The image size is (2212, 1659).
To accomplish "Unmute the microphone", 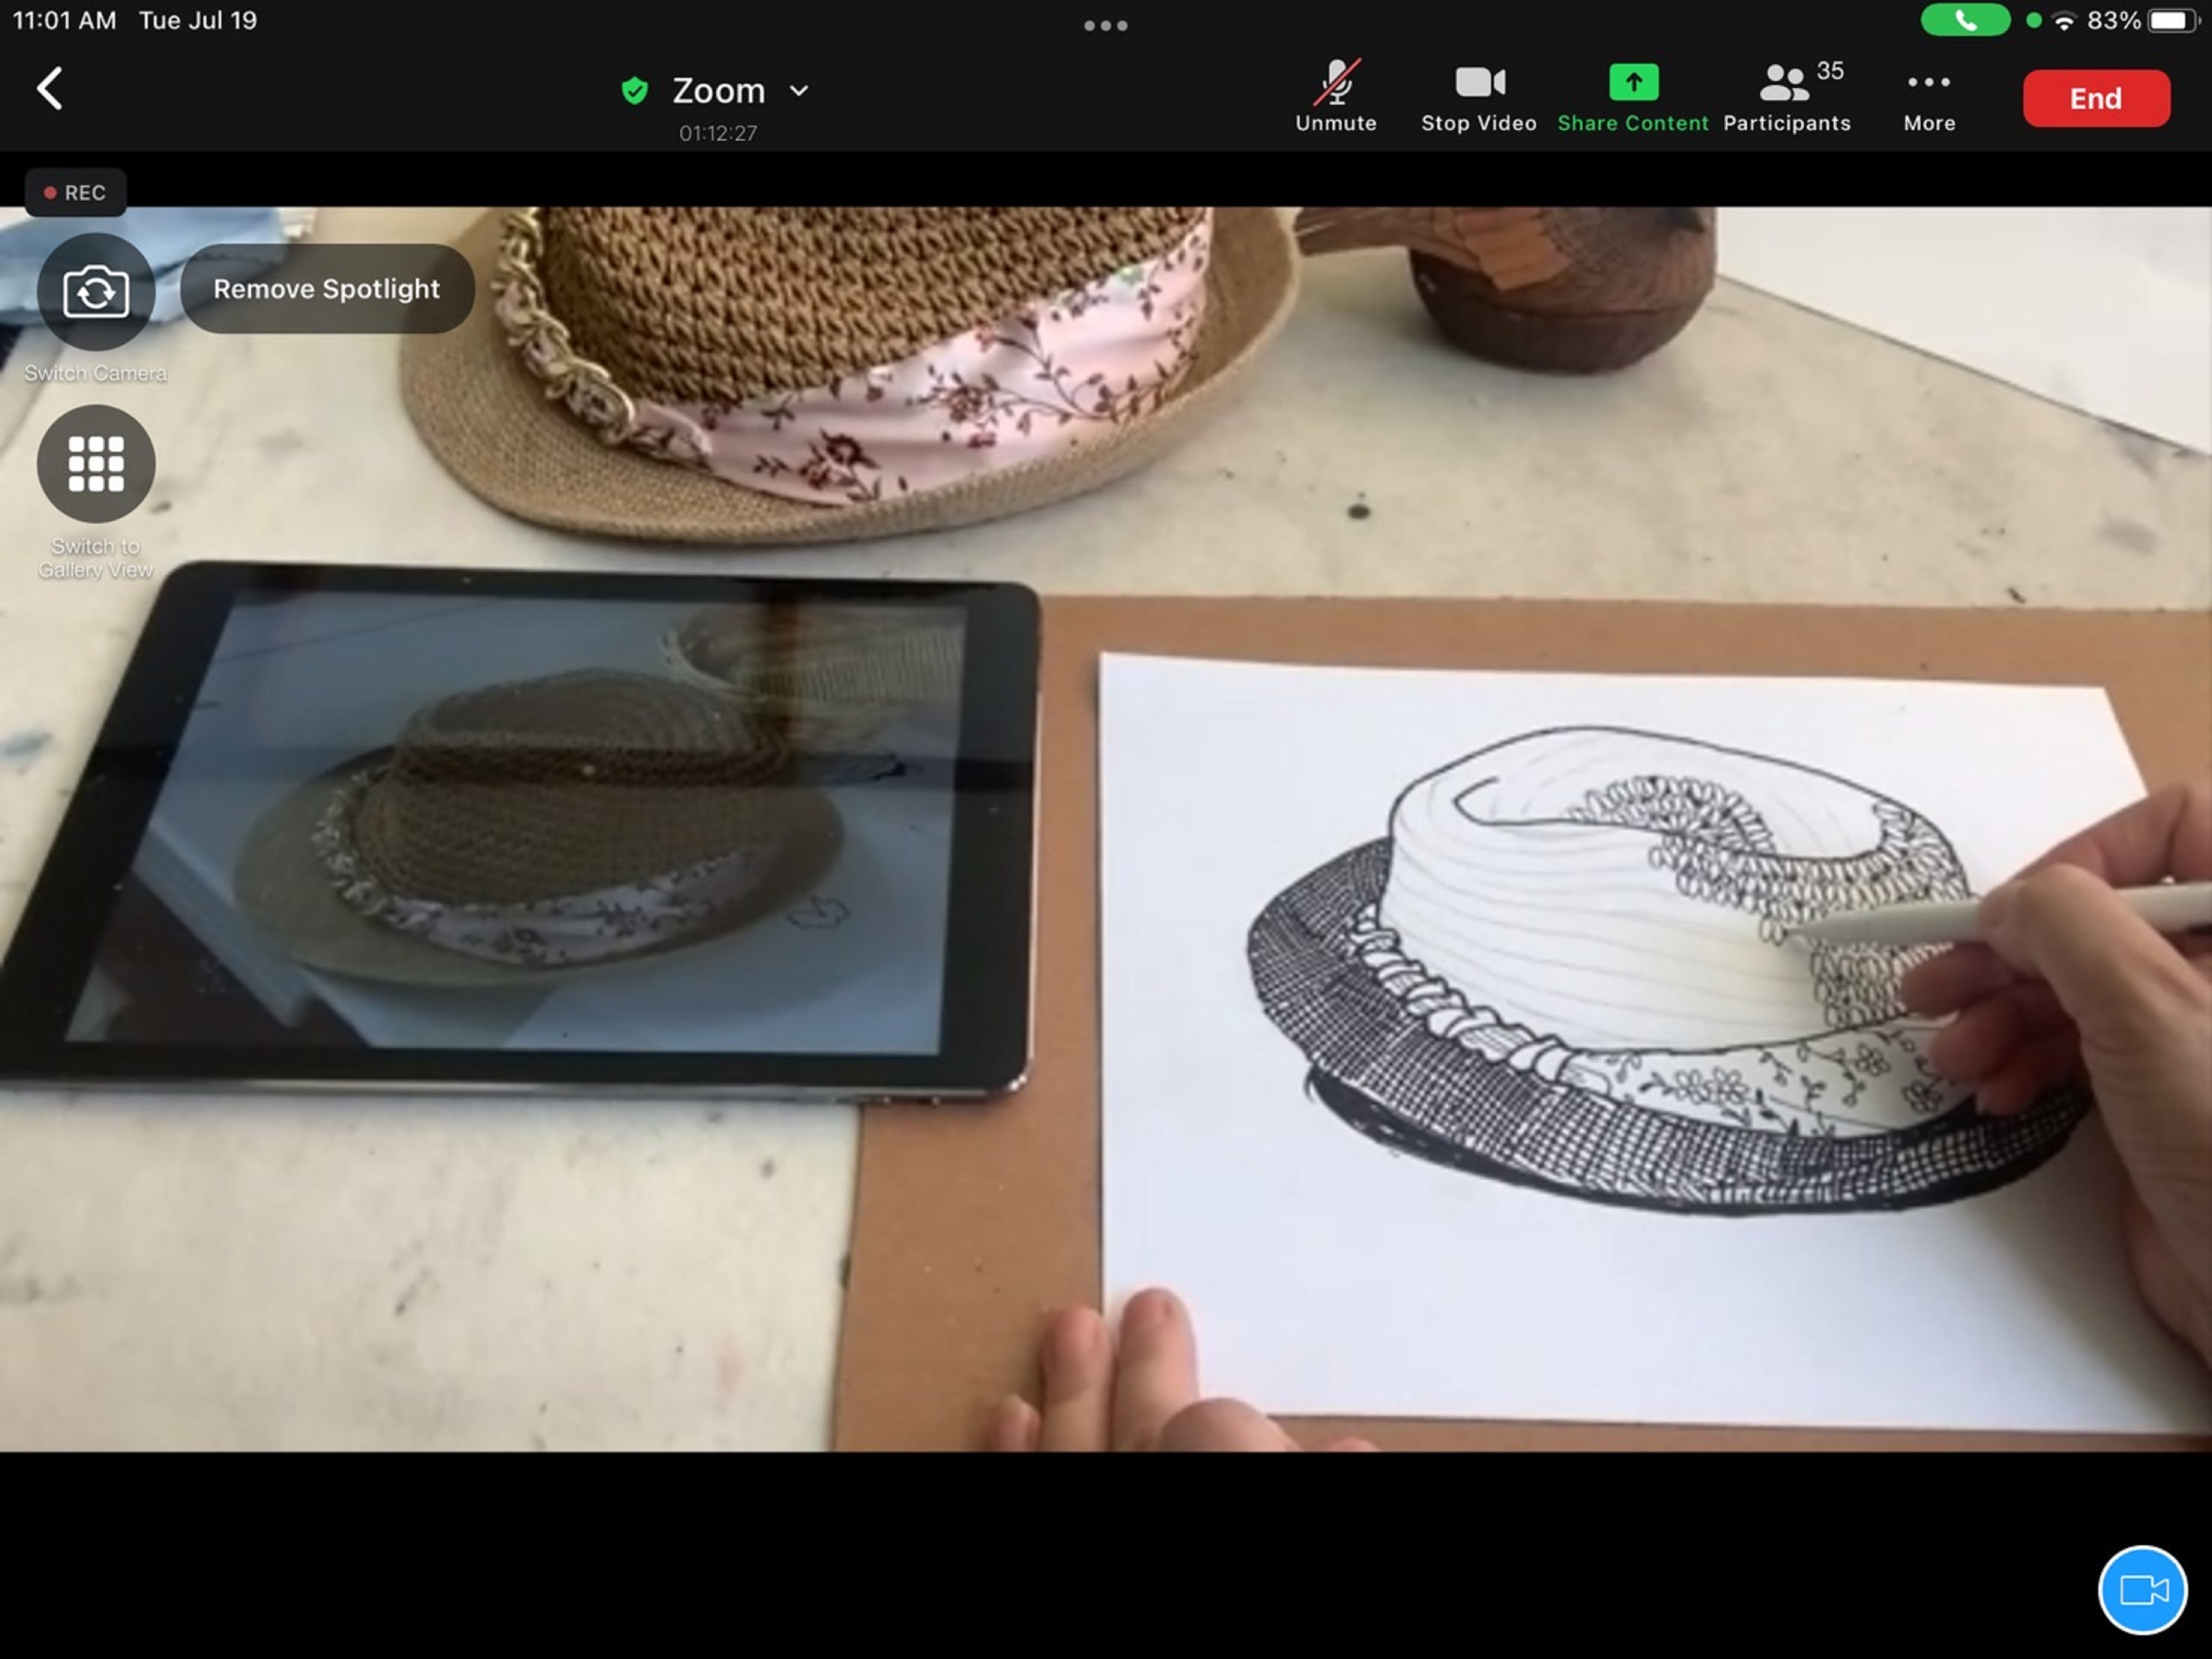I will 1335,96.
